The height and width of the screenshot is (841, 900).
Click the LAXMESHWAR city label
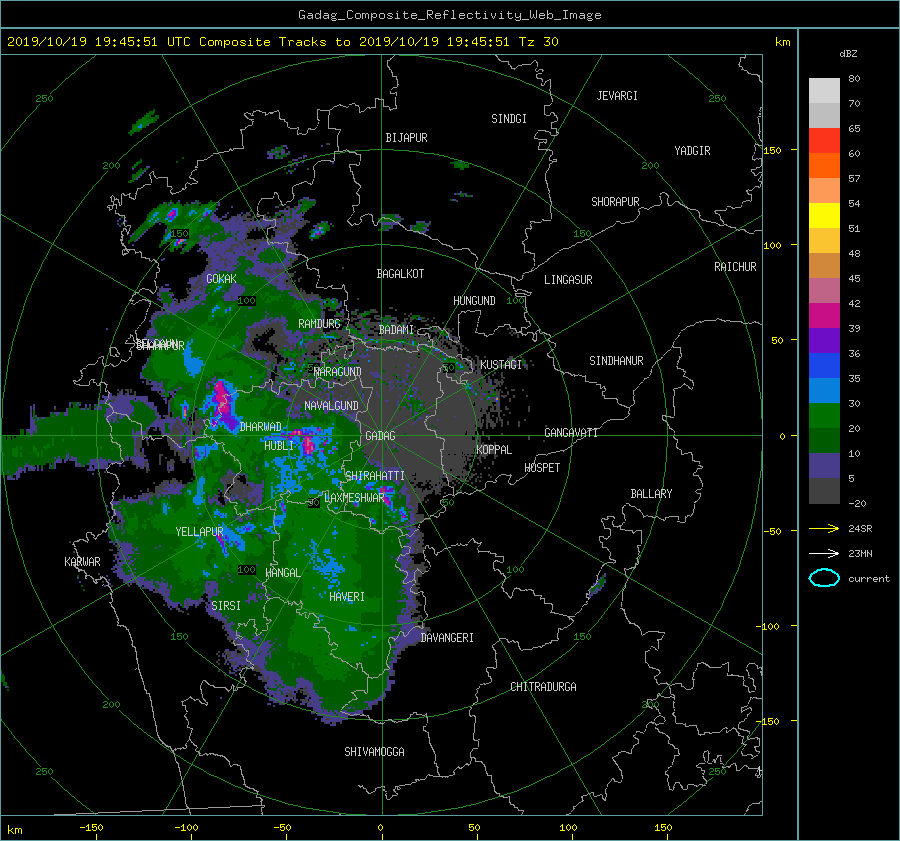click(x=354, y=498)
